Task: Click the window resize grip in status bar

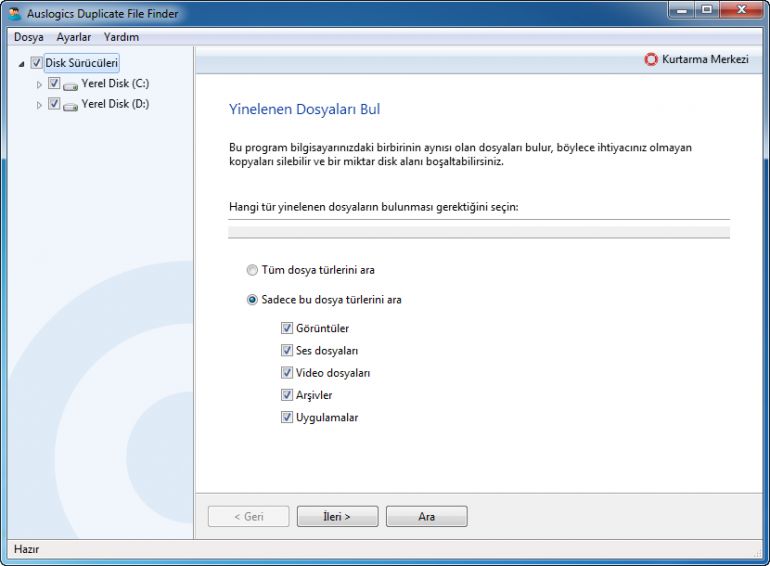Action: 757,553
